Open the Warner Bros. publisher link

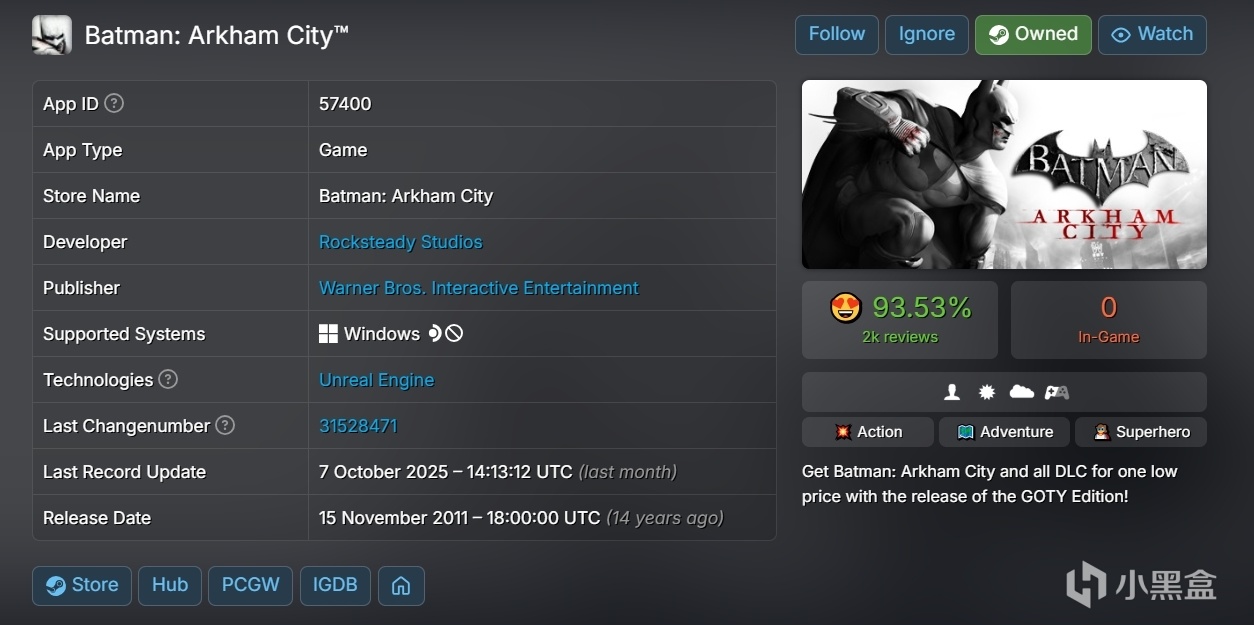pyautogui.click(x=478, y=288)
